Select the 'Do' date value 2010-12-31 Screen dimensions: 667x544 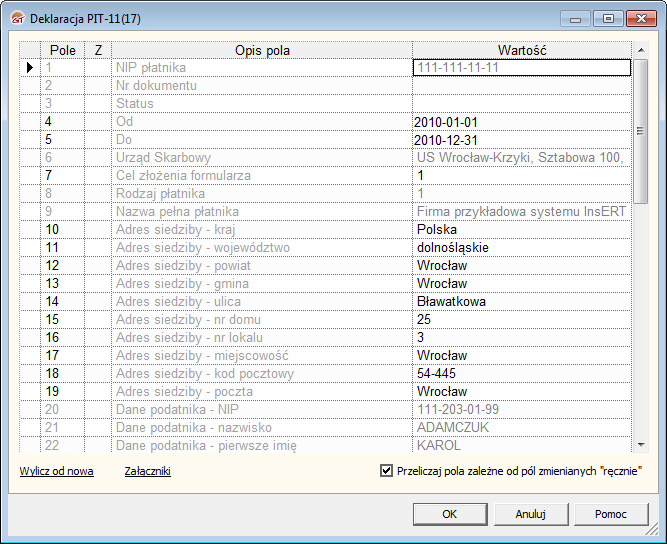(521, 140)
